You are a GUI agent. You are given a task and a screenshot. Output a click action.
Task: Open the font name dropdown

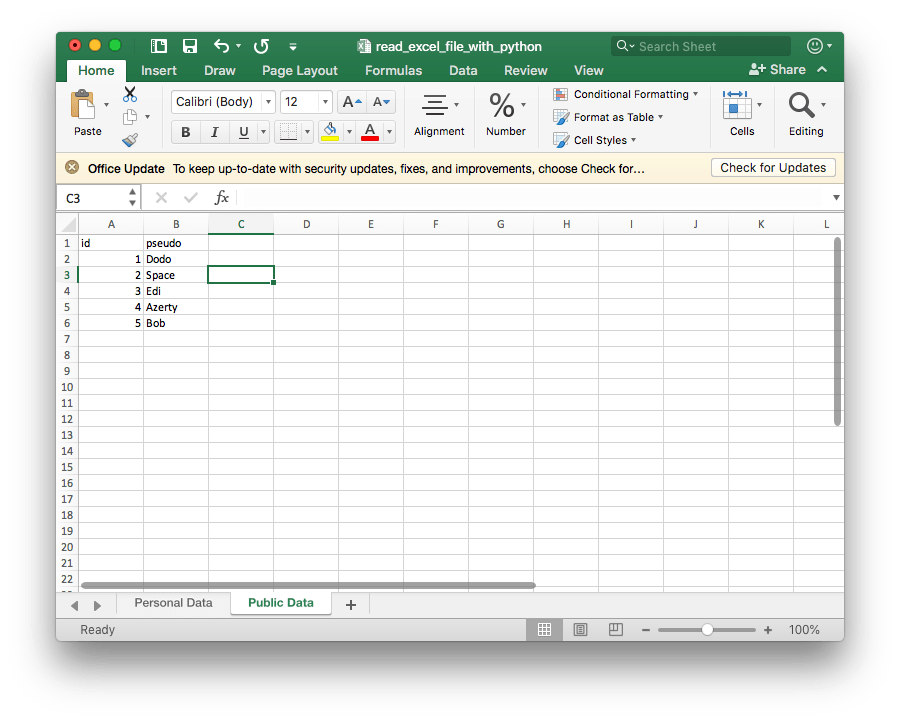click(268, 101)
